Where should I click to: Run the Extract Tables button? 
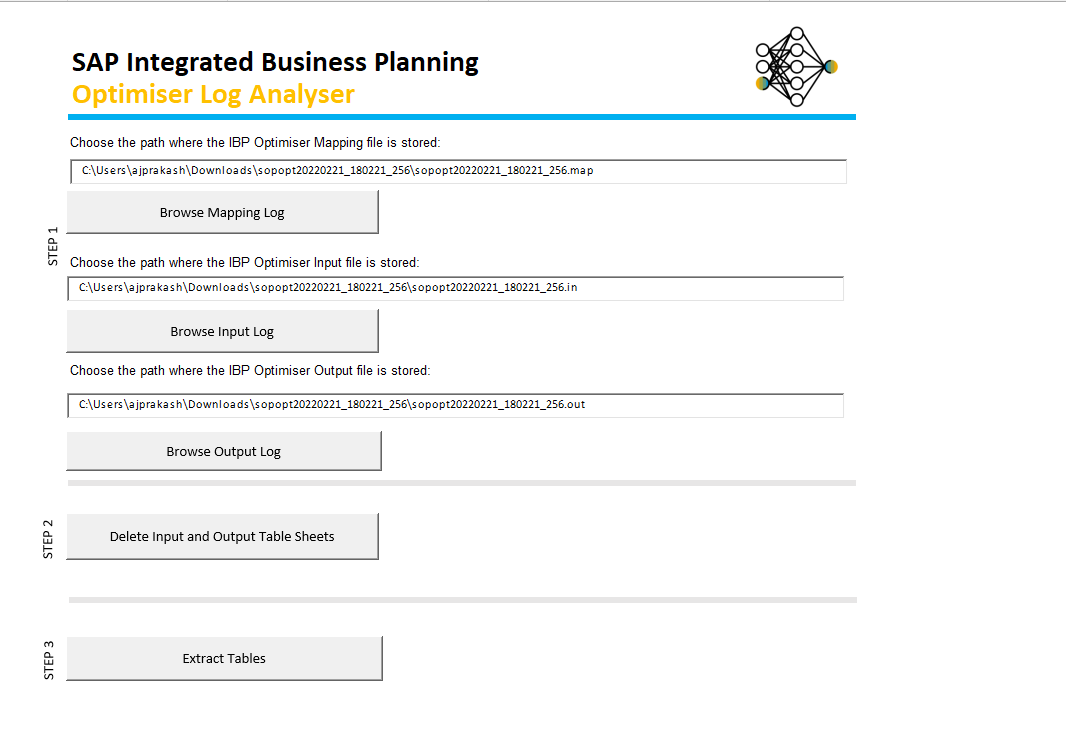click(224, 659)
